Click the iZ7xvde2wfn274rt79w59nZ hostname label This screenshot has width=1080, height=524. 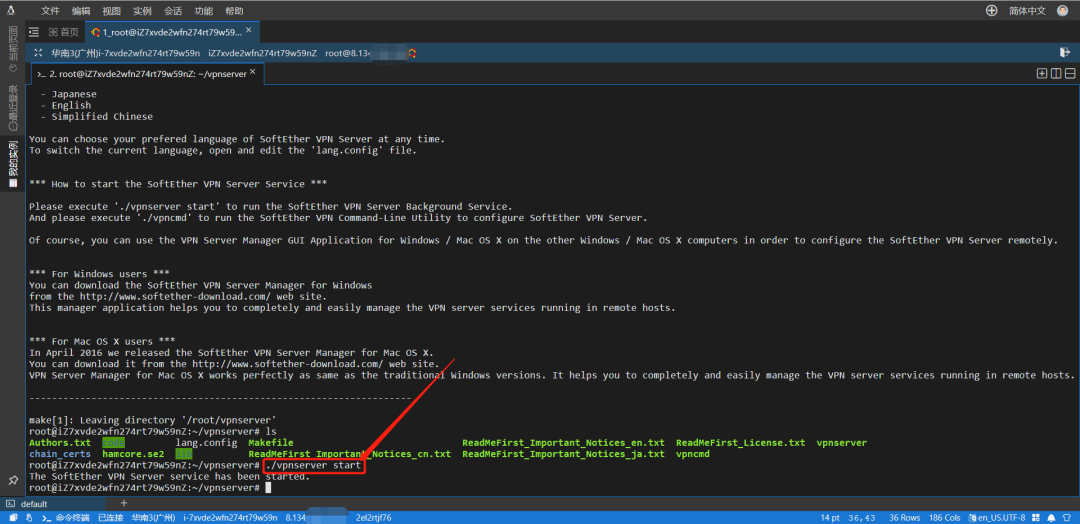tap(262, 53)
